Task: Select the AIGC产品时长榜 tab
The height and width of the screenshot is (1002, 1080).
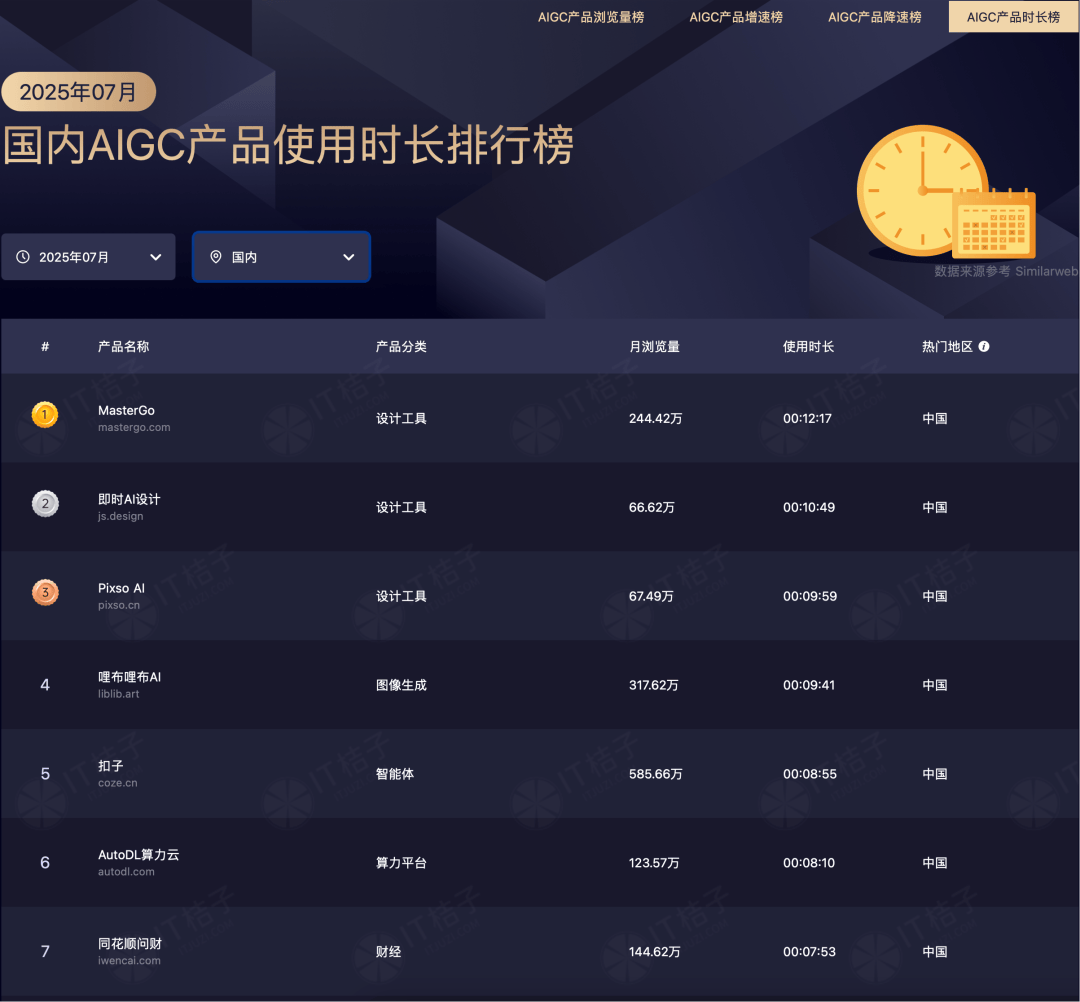Action: [1013, 17]
